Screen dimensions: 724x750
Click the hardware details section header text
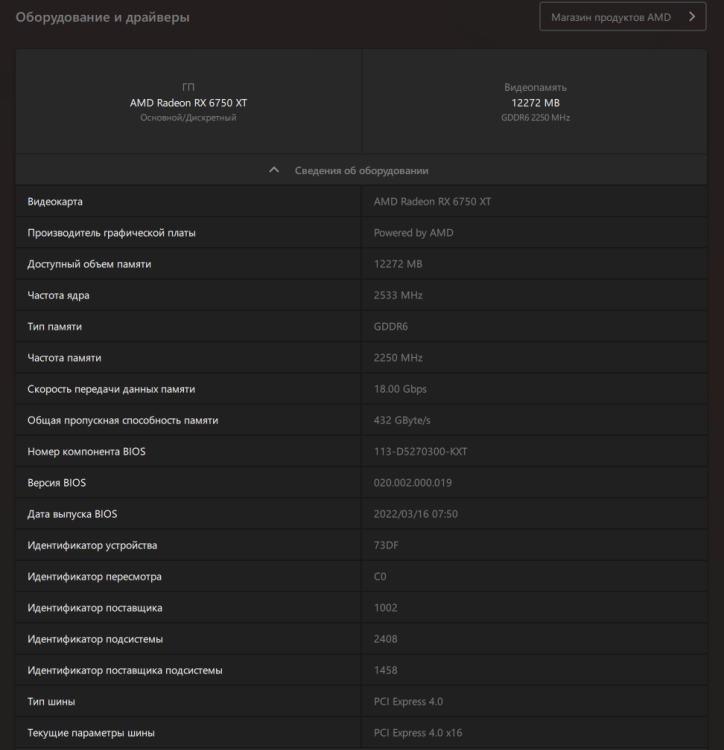(x=361, y=170)
